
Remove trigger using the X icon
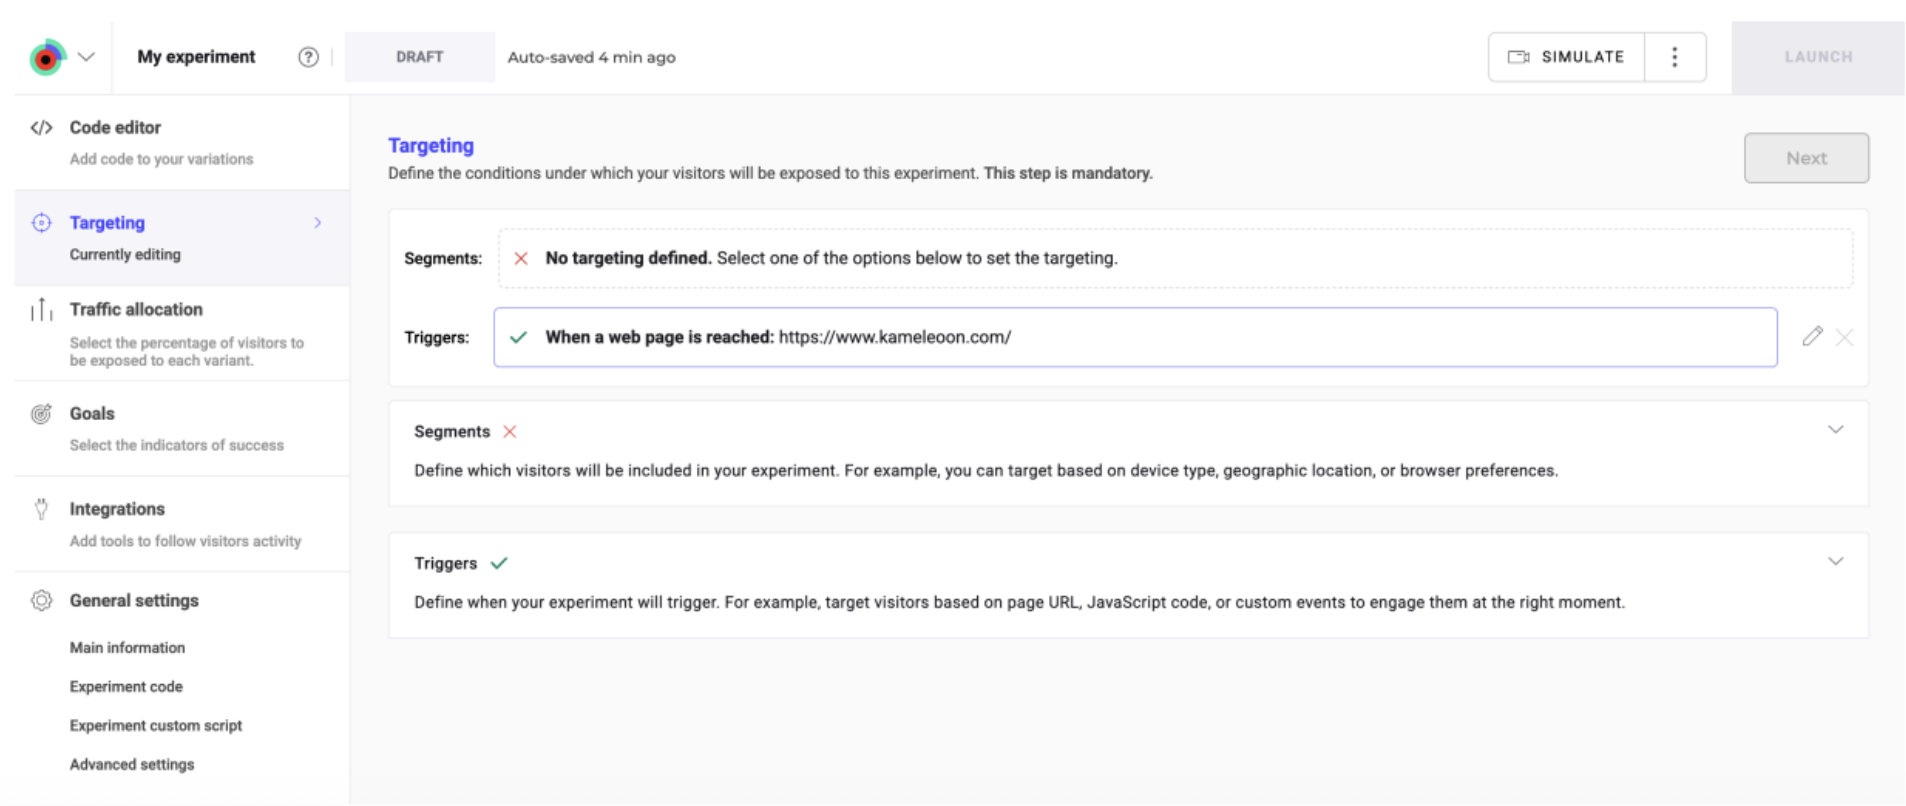1845,338
